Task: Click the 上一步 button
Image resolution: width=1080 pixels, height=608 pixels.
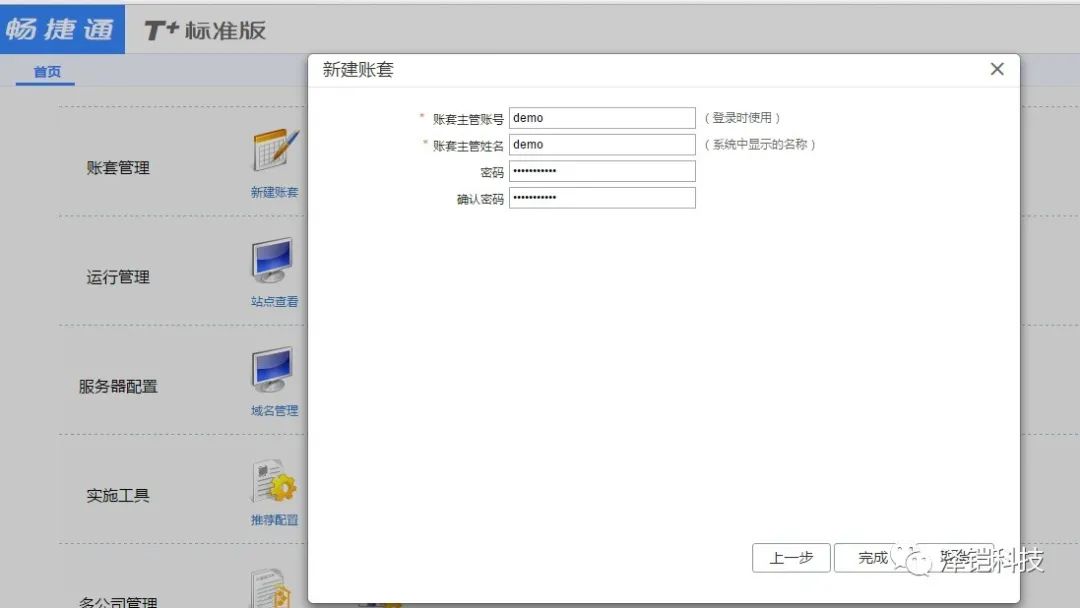Action: (791, 558)
